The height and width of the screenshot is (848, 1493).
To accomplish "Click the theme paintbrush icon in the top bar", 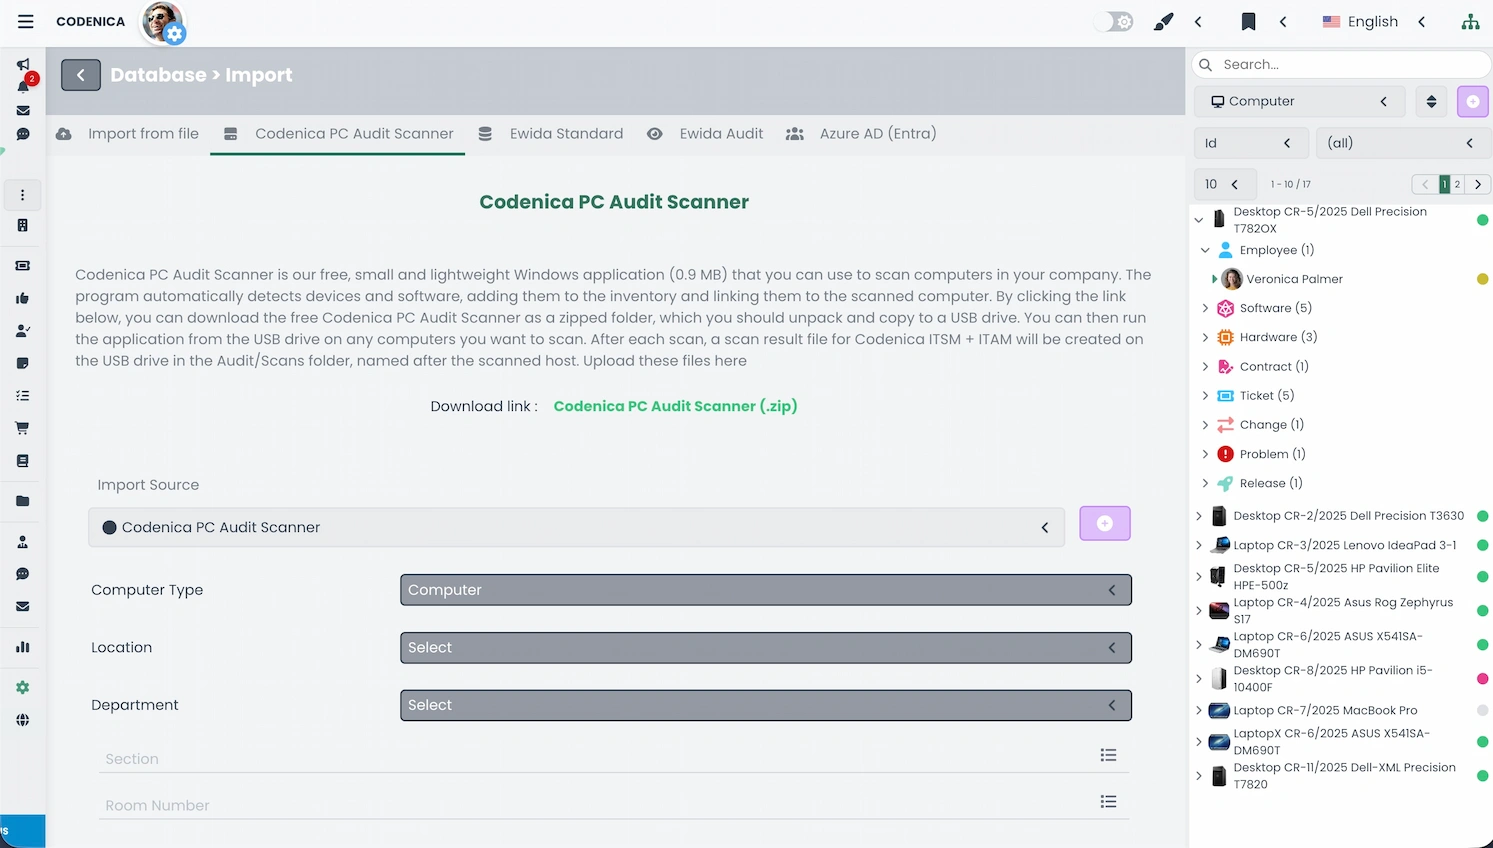I will (x=1163, y=21).
